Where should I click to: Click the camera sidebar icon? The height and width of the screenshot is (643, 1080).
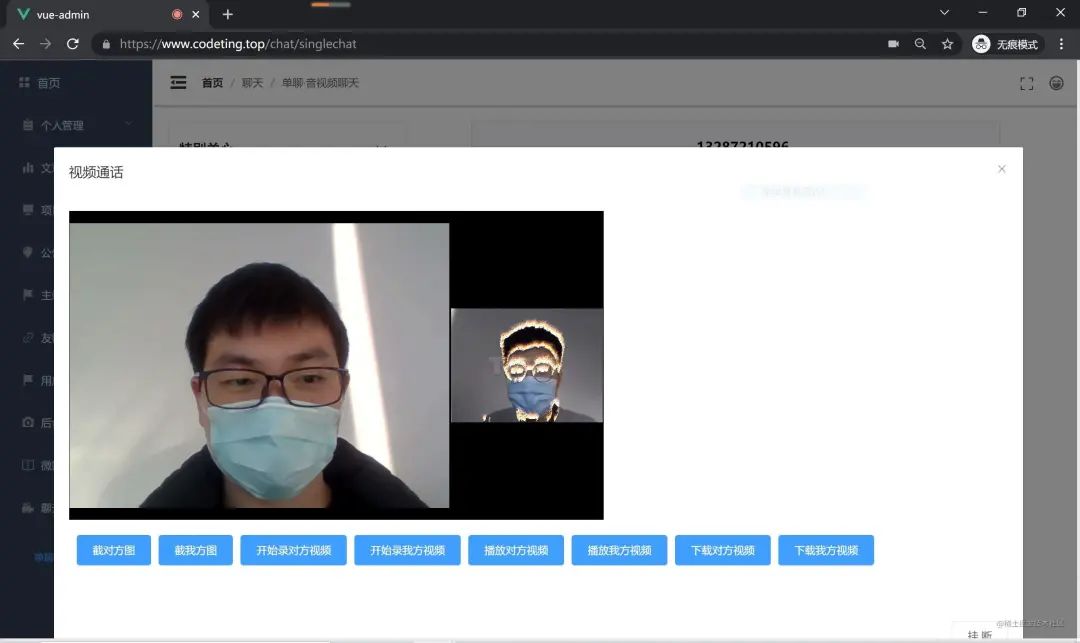[28, 422]
